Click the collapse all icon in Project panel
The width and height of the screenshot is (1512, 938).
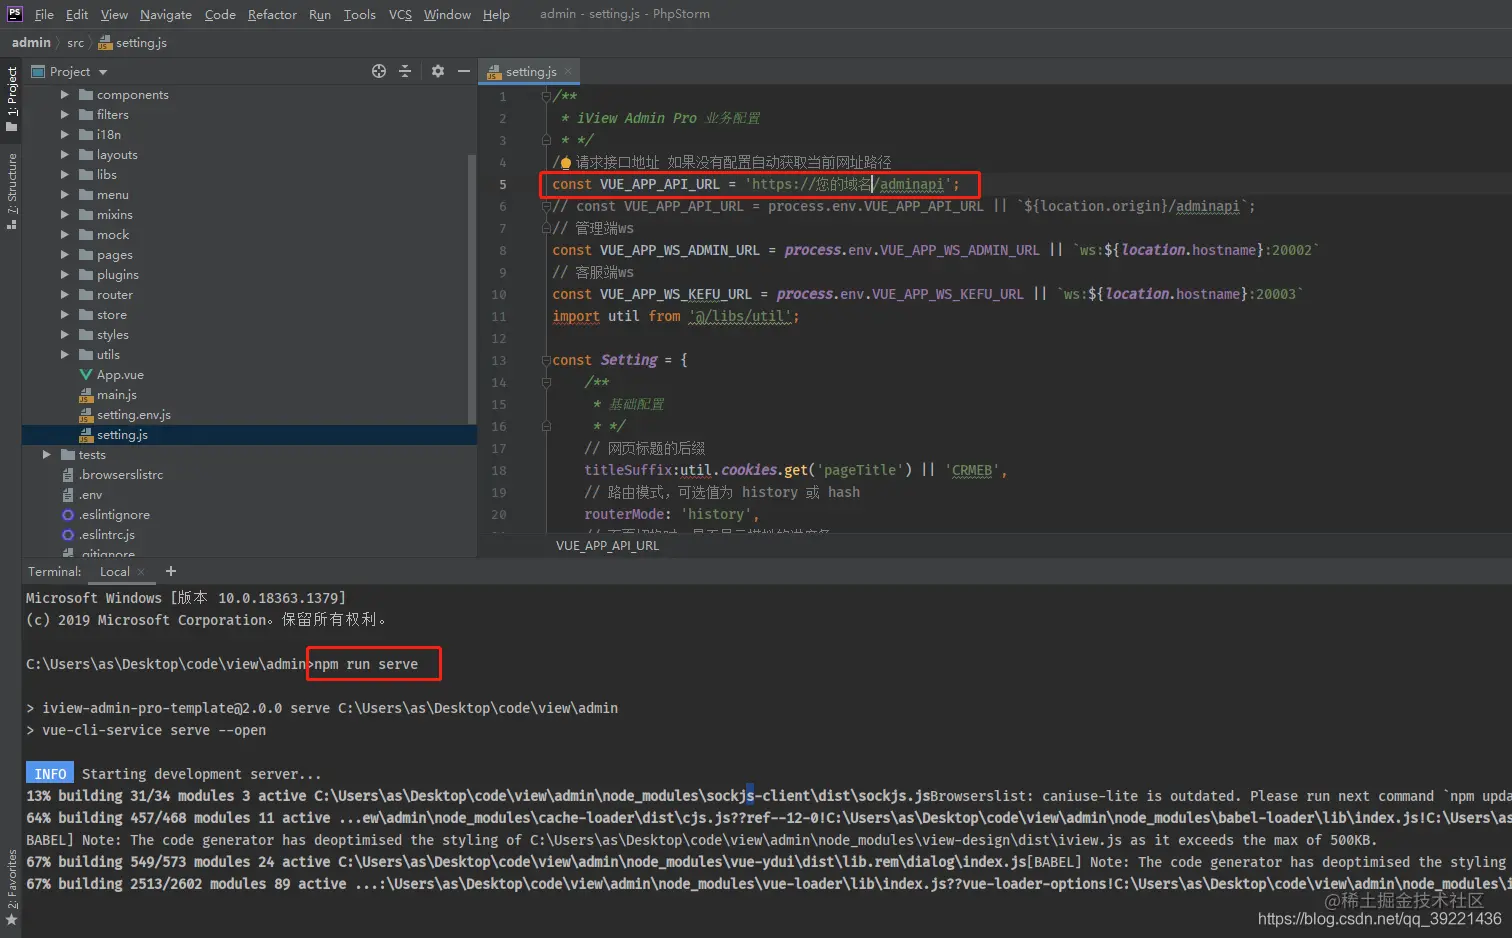click(x=405, y=71)
